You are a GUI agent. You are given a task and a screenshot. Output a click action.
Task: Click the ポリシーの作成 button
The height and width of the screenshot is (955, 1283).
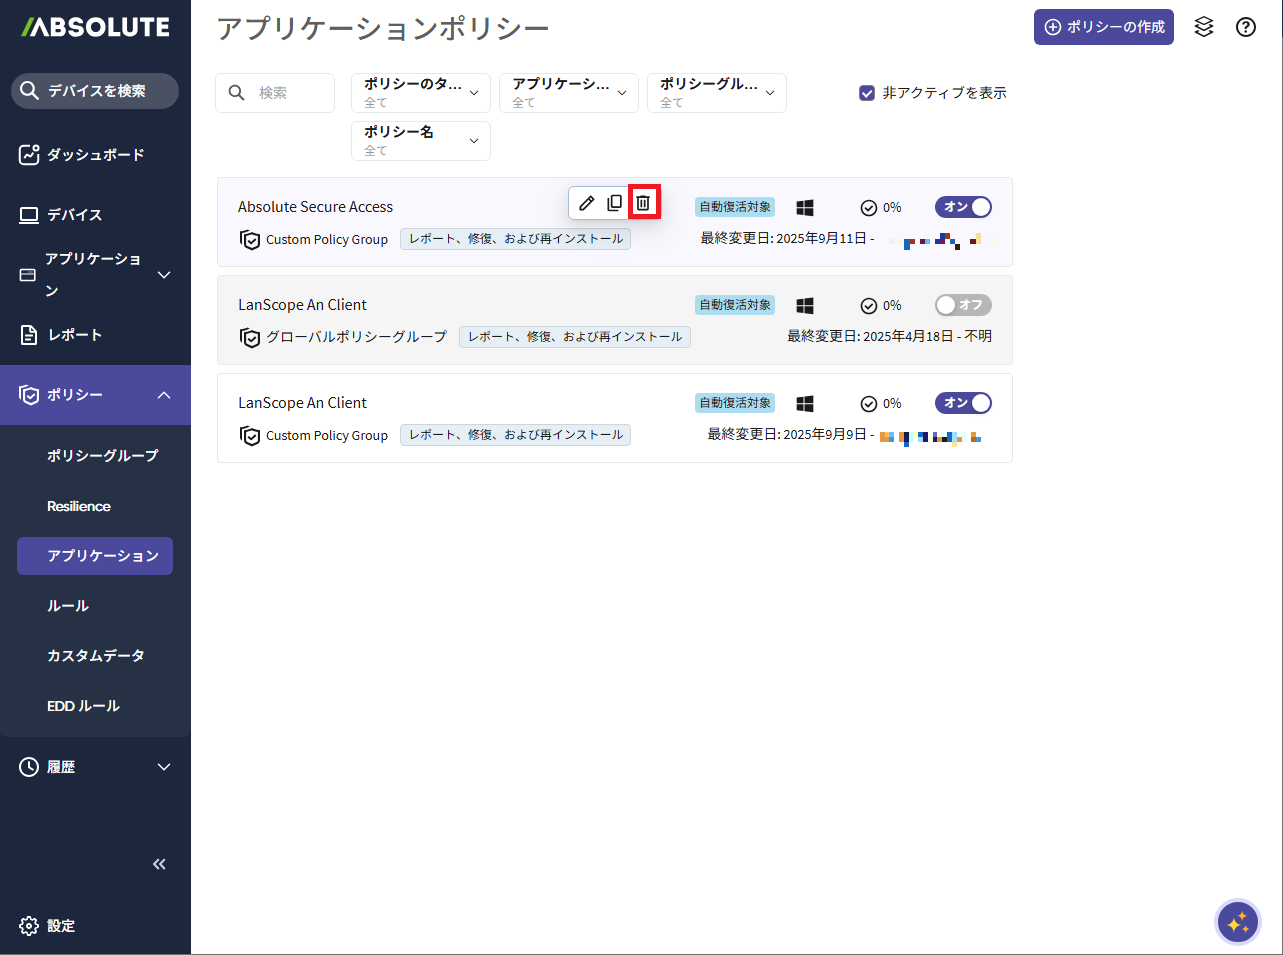click(x=1104, y=27)
